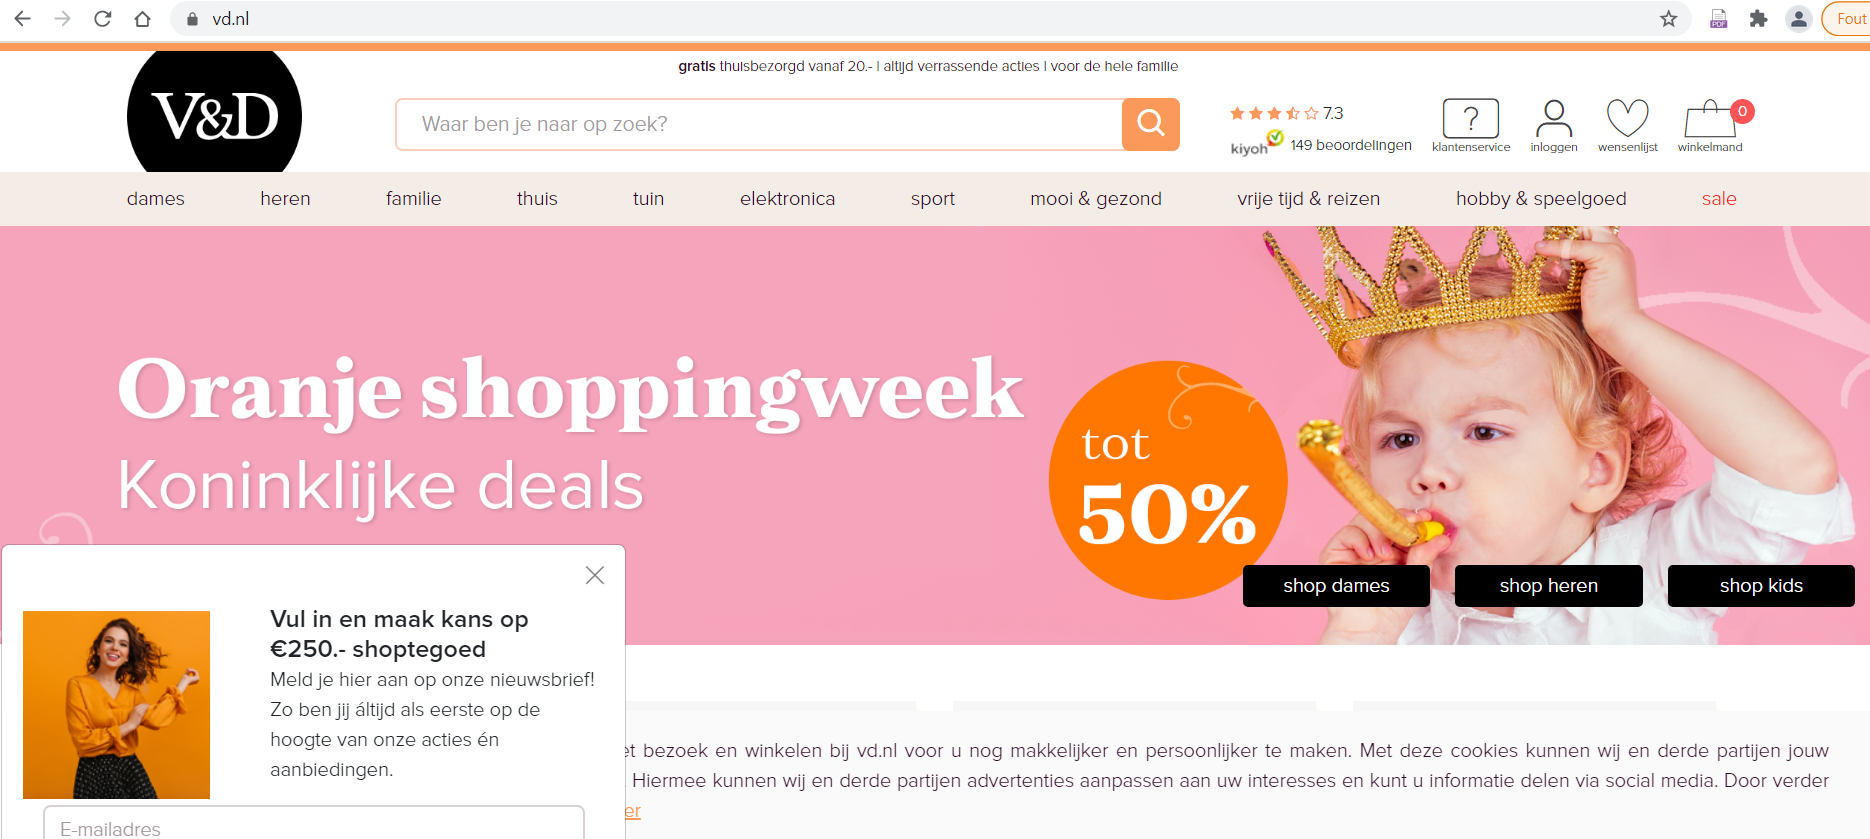Open the dames menu category
This screenshot has width=1870, height=839.
156,199
